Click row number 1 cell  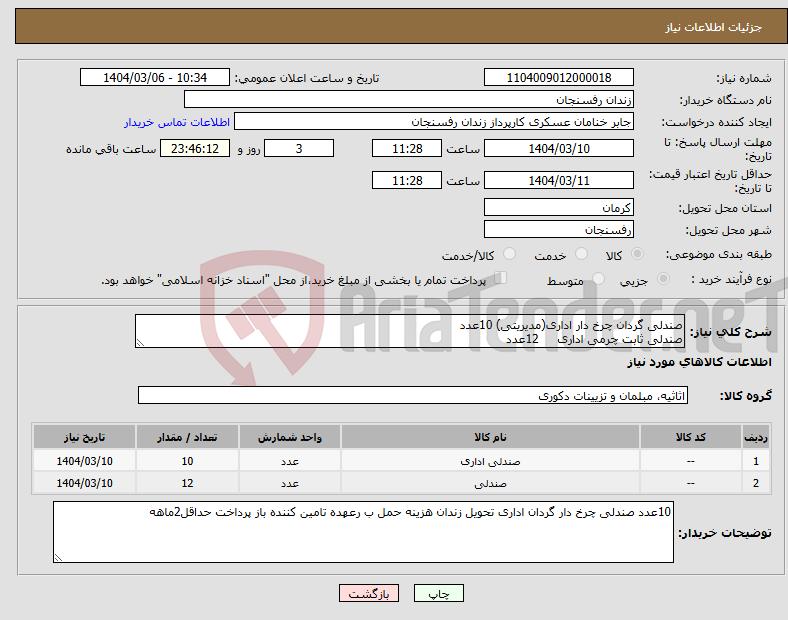pos(756,461)
